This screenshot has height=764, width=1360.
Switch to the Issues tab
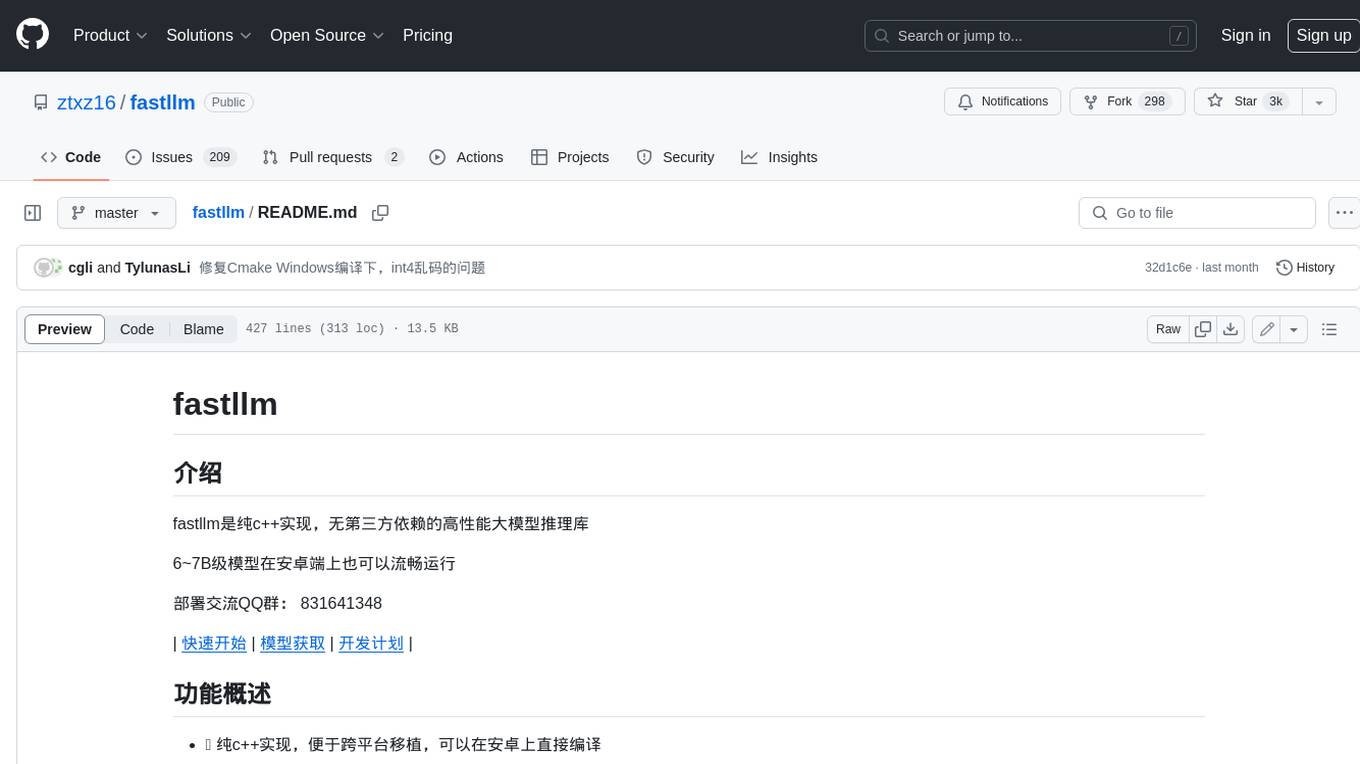tap(180, 157)
